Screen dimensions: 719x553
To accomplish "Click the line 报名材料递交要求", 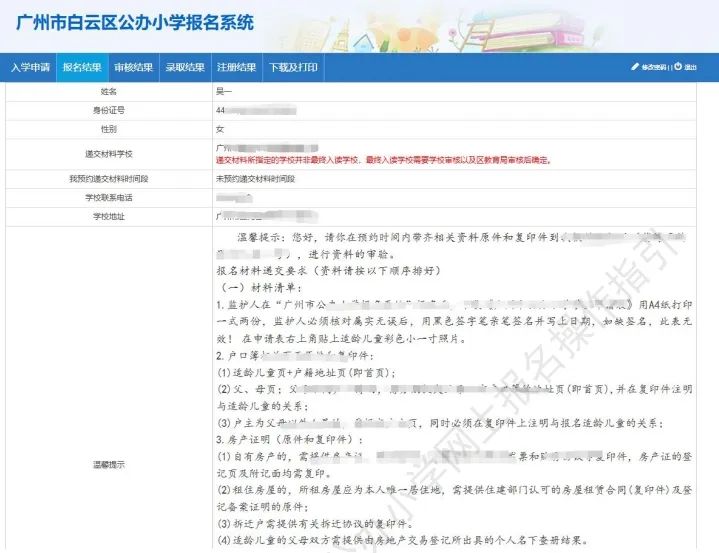I will point(329,271).
